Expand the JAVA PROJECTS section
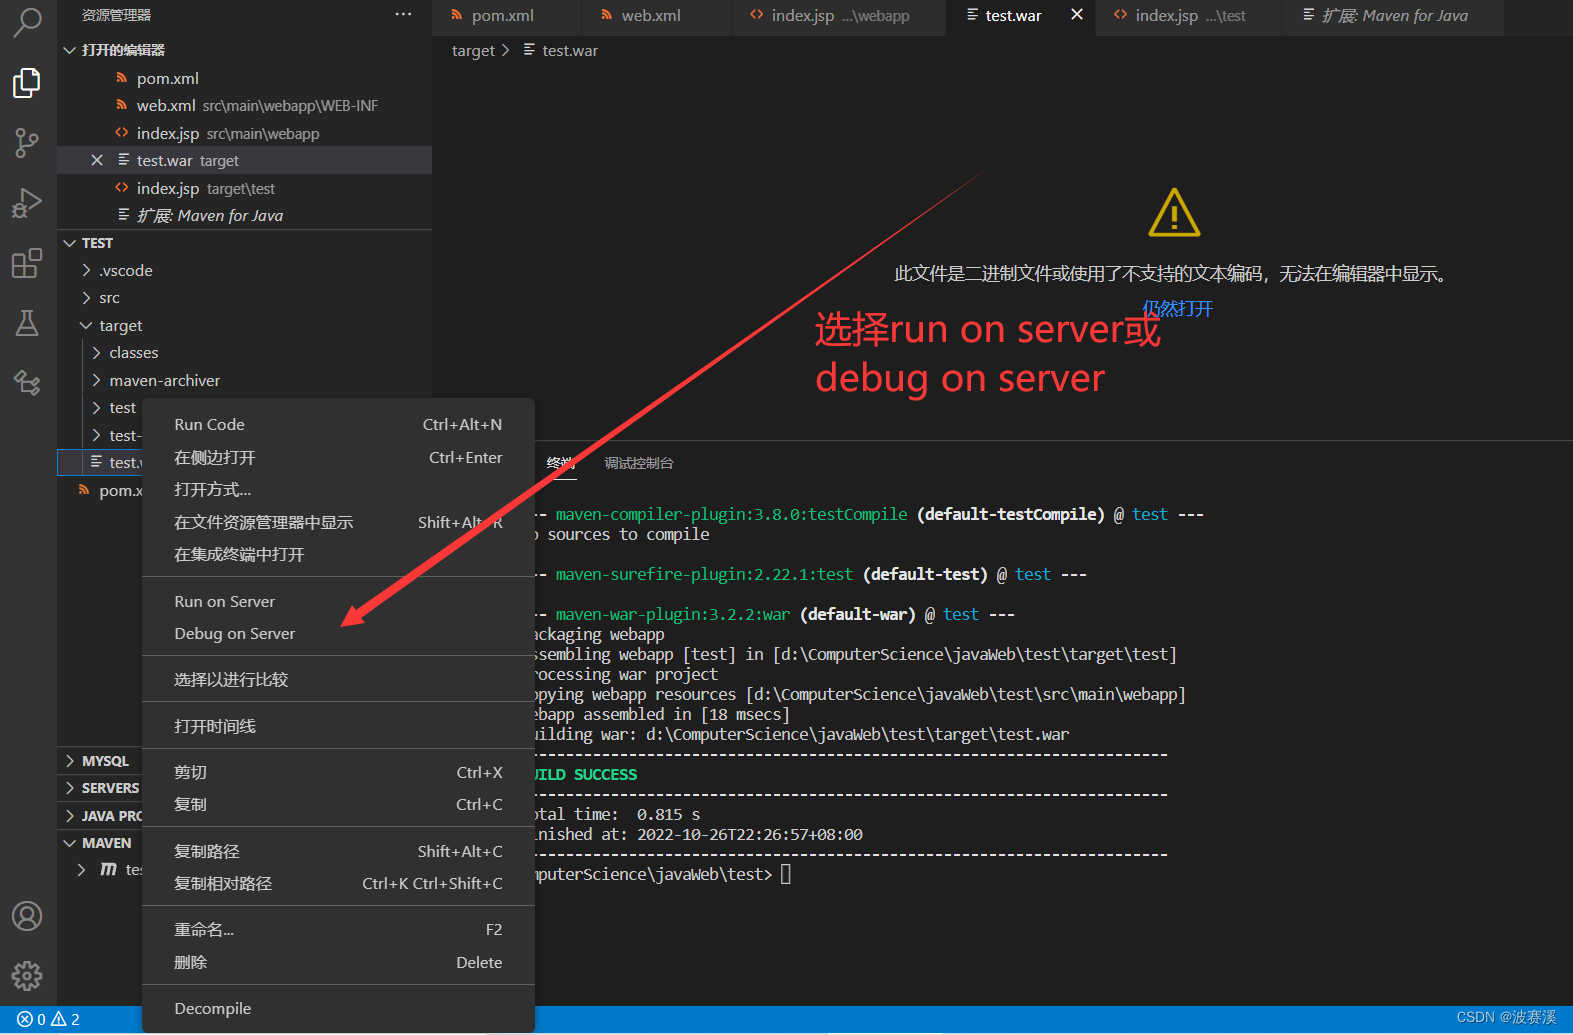The image size is (1573, 1035). tap(70, 816)
